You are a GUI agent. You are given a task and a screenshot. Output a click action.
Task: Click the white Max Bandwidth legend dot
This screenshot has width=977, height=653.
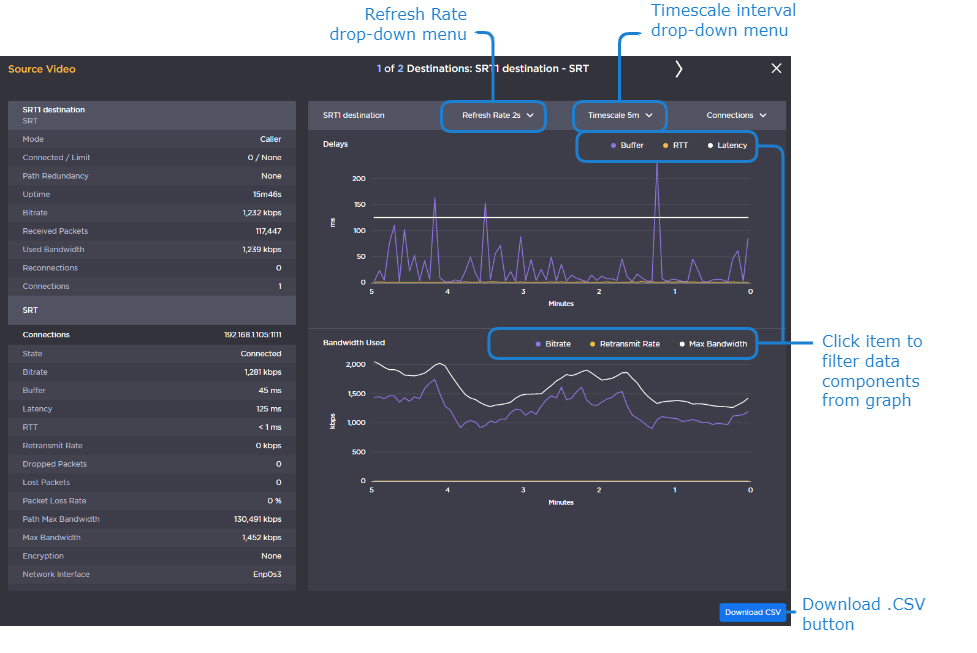(681, 344)
